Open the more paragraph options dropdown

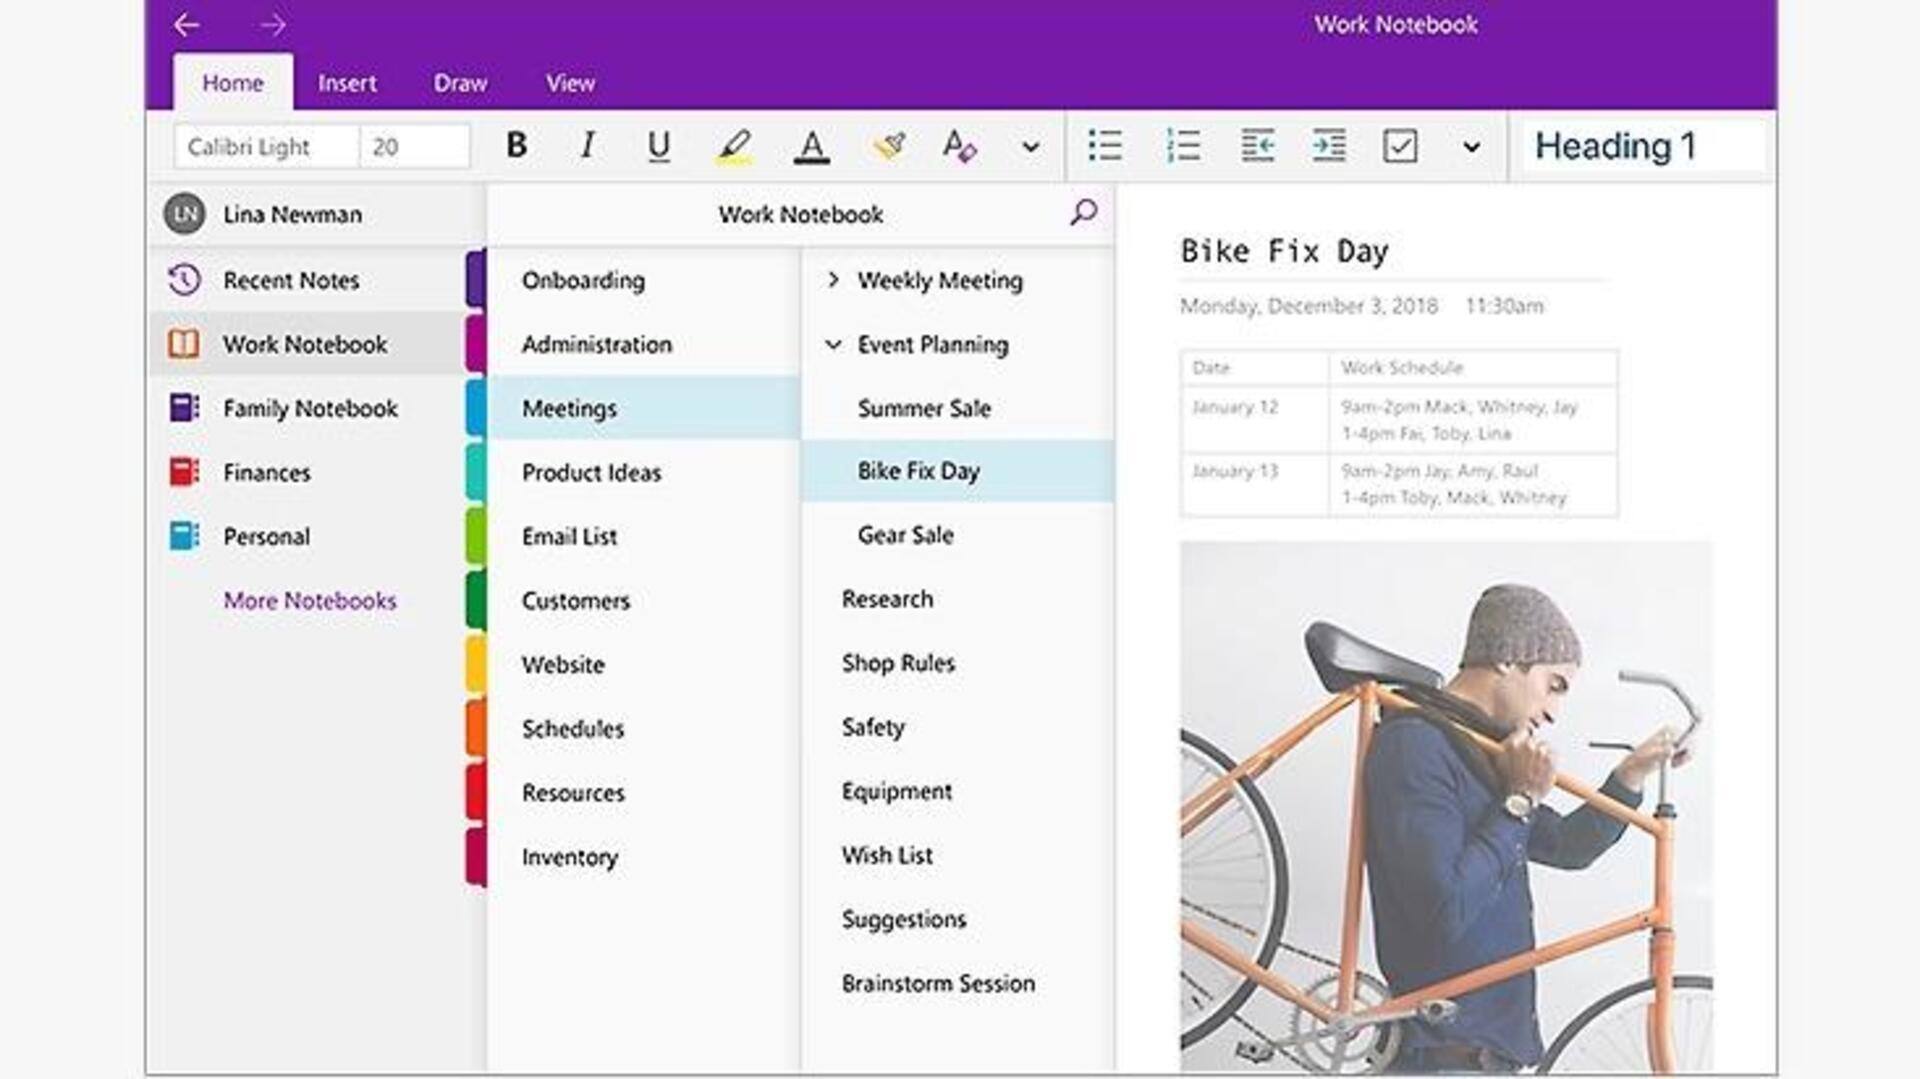1471,147
